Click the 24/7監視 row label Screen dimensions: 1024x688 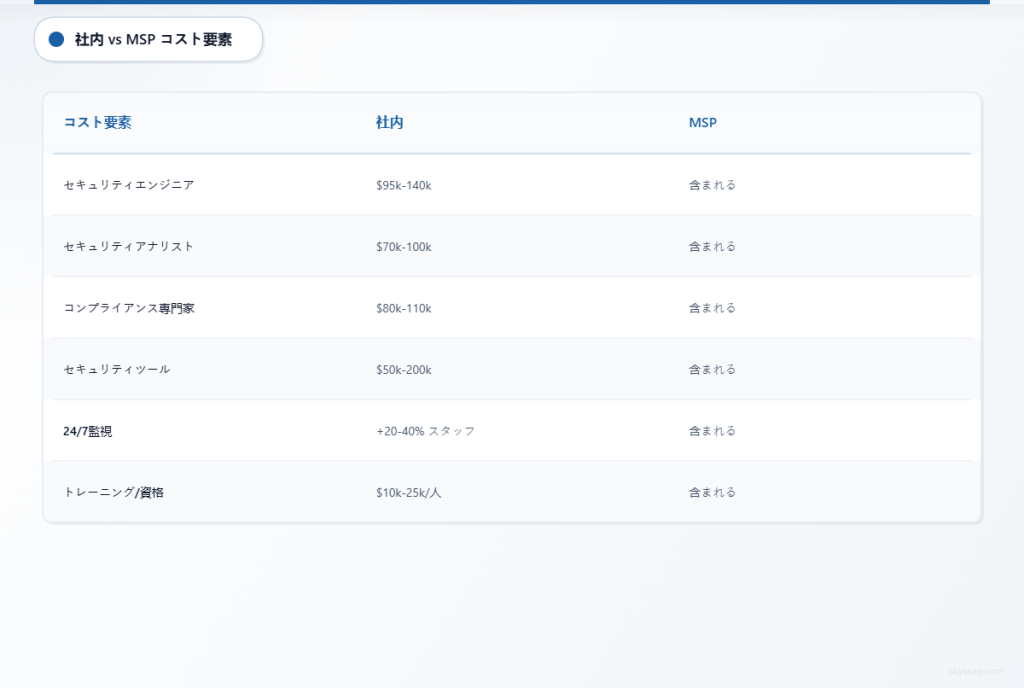coord(88,431)
